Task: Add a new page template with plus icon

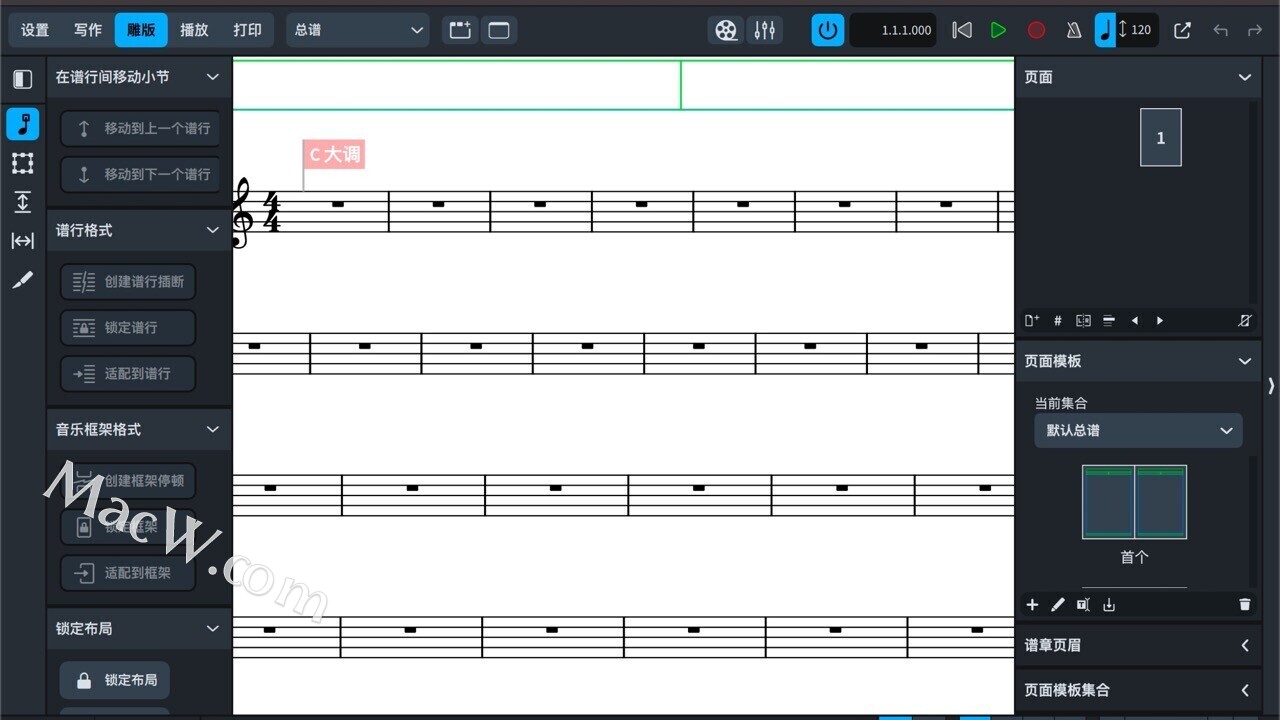Action: click(1033, 605)
